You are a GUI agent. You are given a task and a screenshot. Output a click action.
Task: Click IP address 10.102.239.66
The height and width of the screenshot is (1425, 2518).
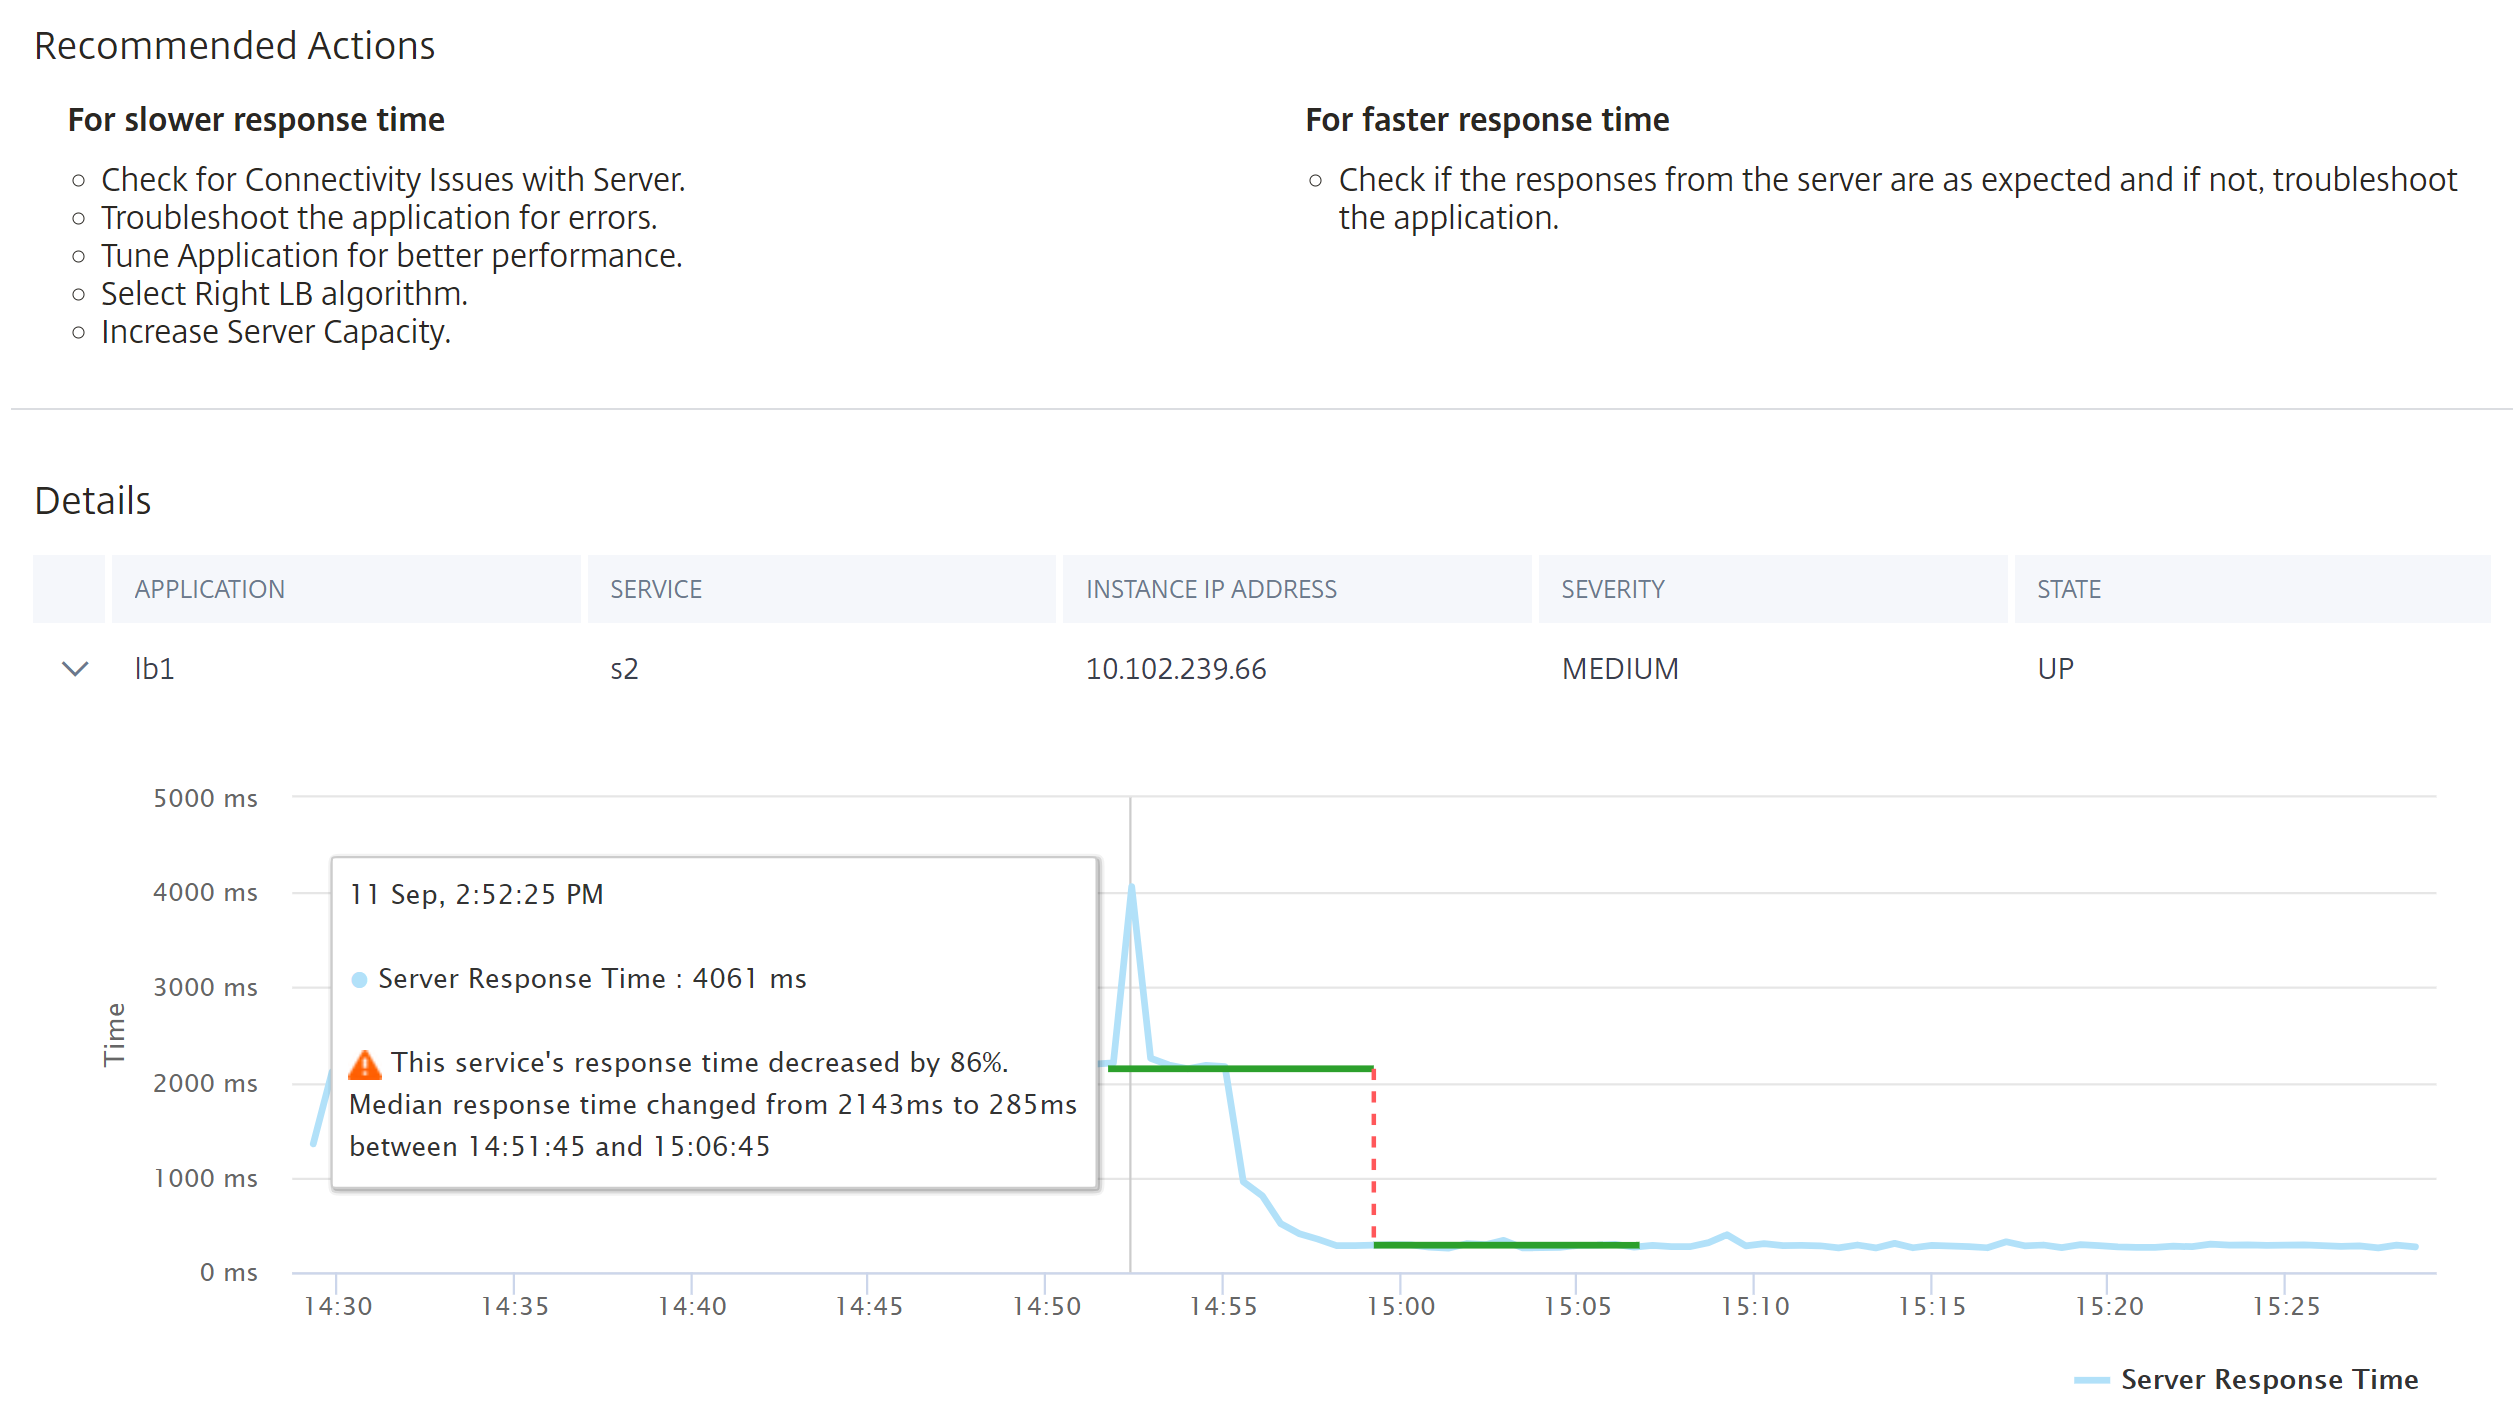pyautogui.click(x=1176, y=668)
